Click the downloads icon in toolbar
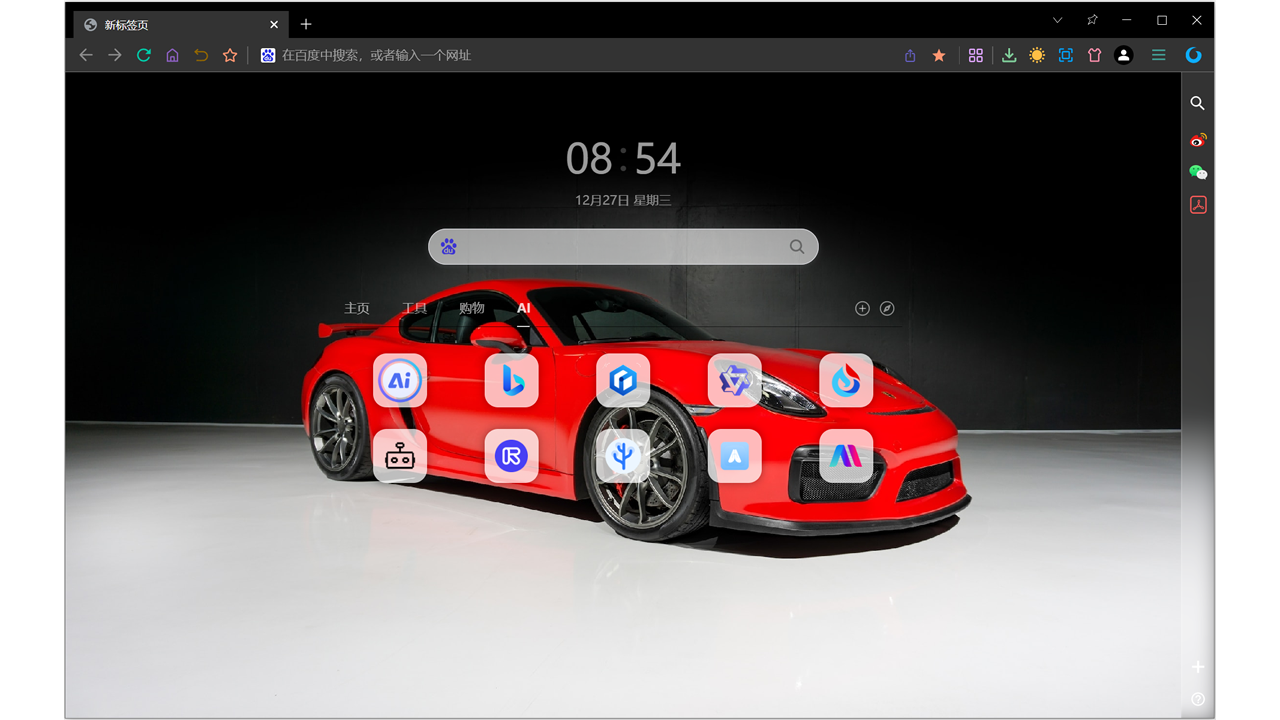 tap(1009, 56)
